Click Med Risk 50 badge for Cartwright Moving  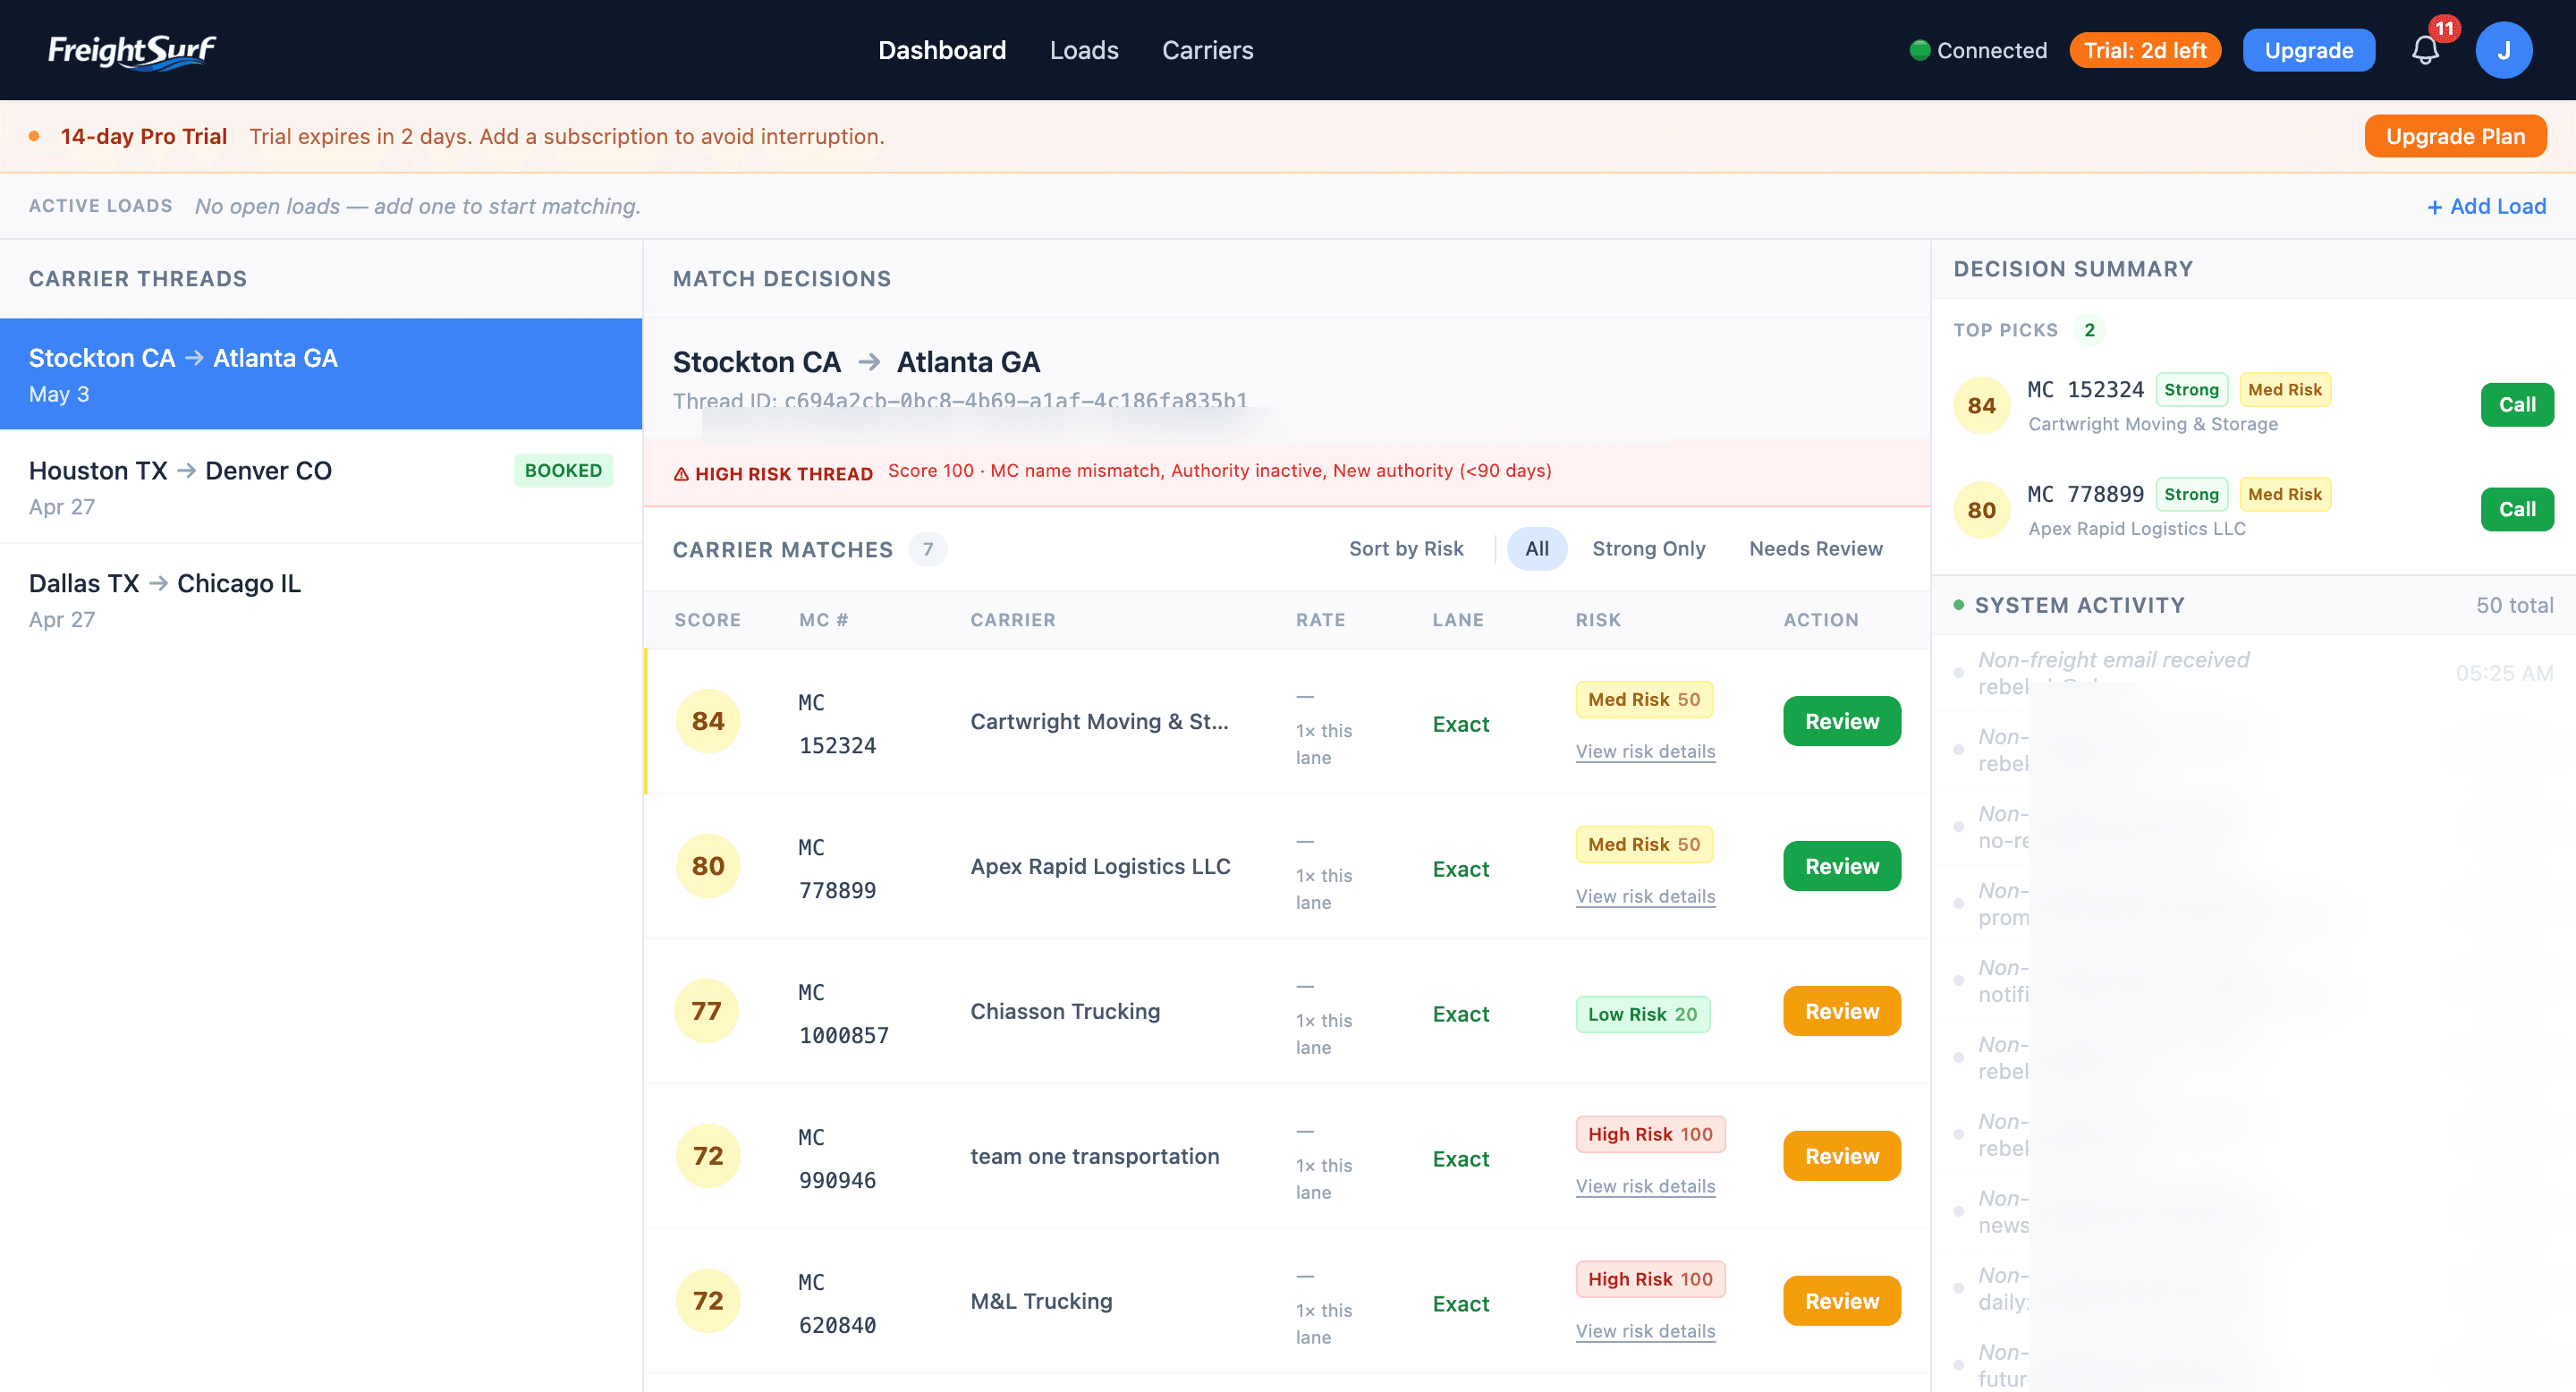click(x=1643, y=699)
